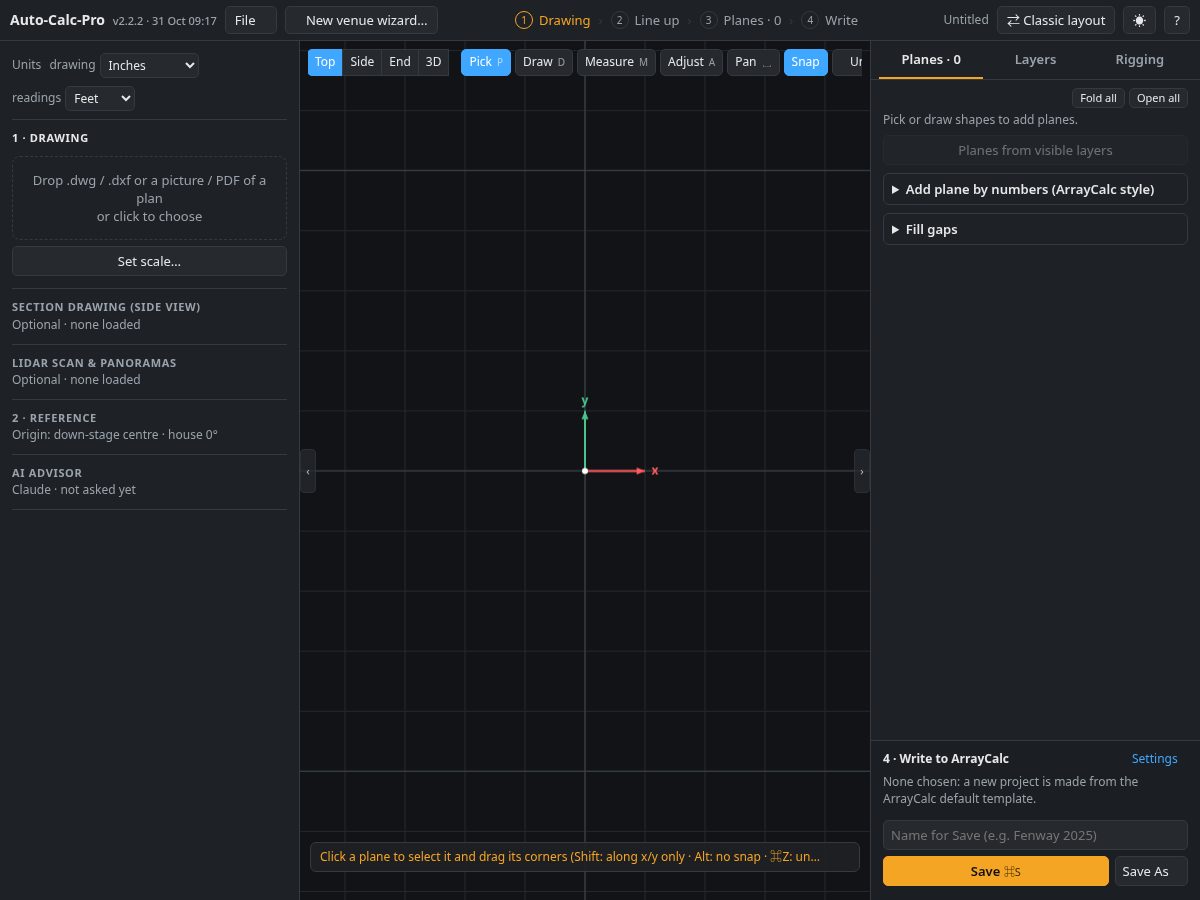Switch to Rigging tab
The height and width of the screenshot is (900, 1200).
(1139, 60)
